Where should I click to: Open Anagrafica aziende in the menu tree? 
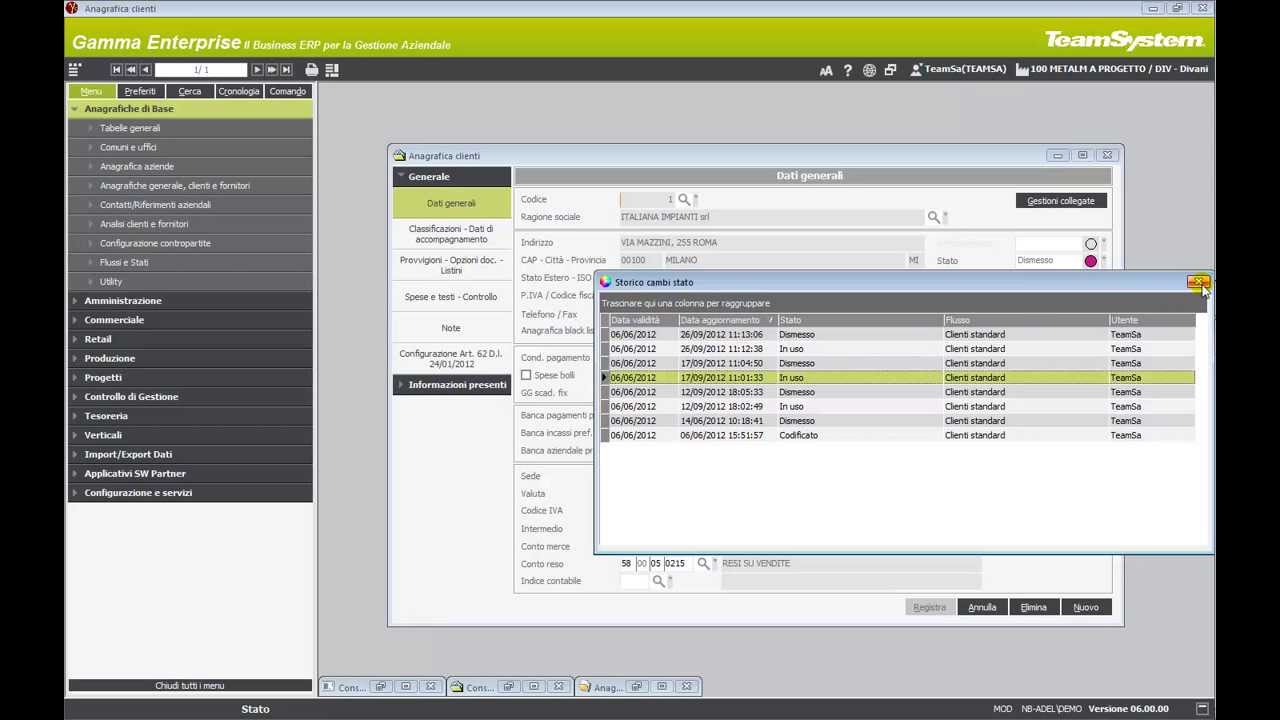pos(136,167)
